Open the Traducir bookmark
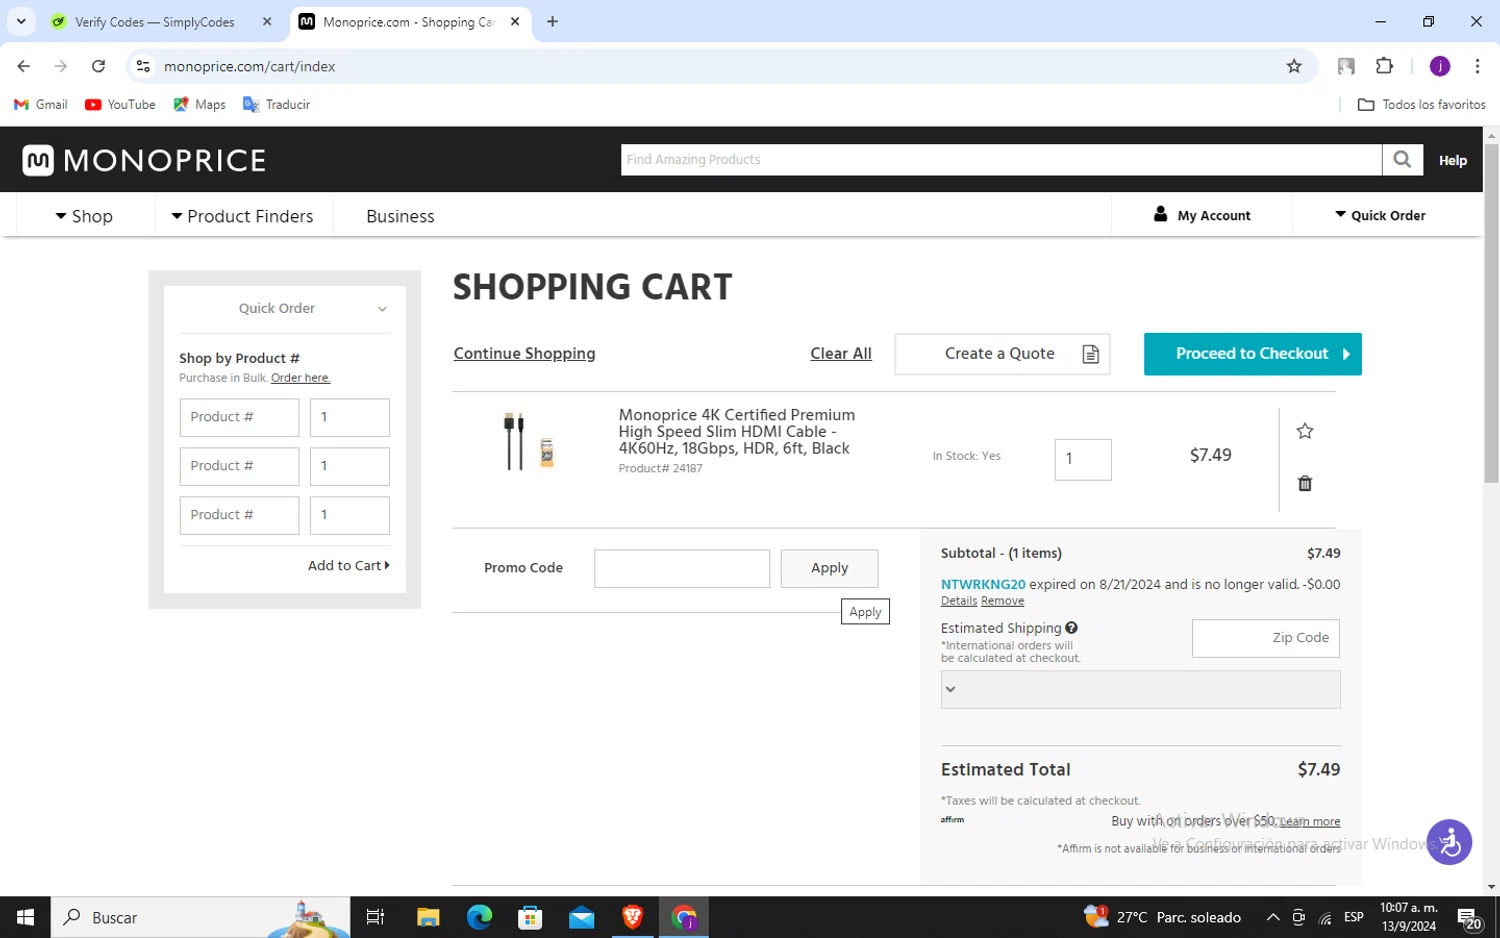Screen dimensions: 1500x938 coord(276,104)
